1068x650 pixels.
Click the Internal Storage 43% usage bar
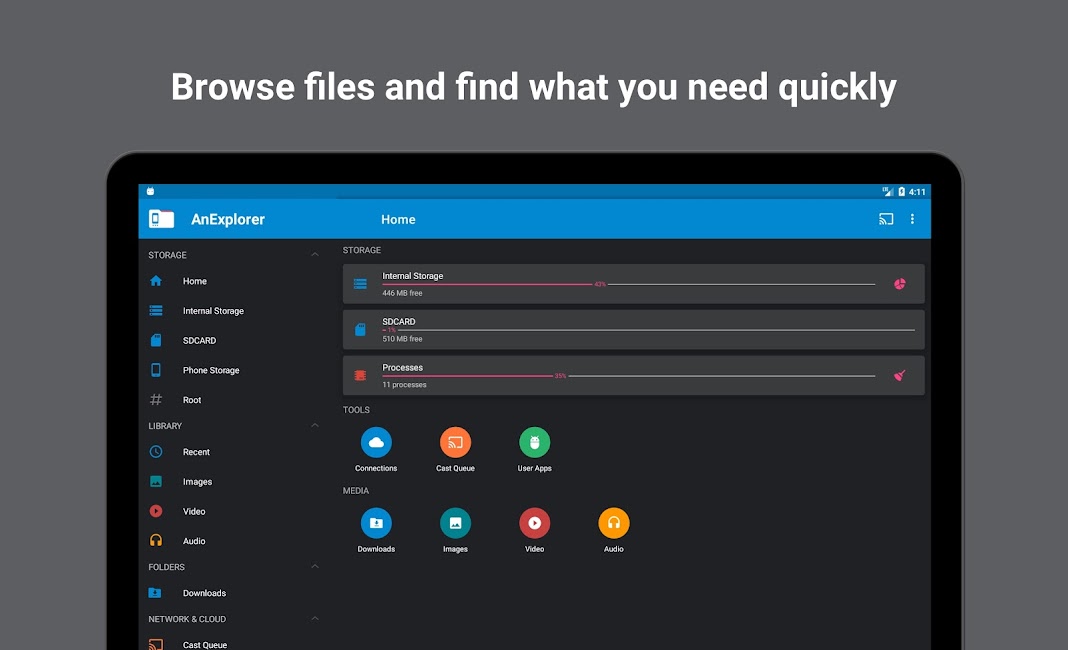(629, 284)
